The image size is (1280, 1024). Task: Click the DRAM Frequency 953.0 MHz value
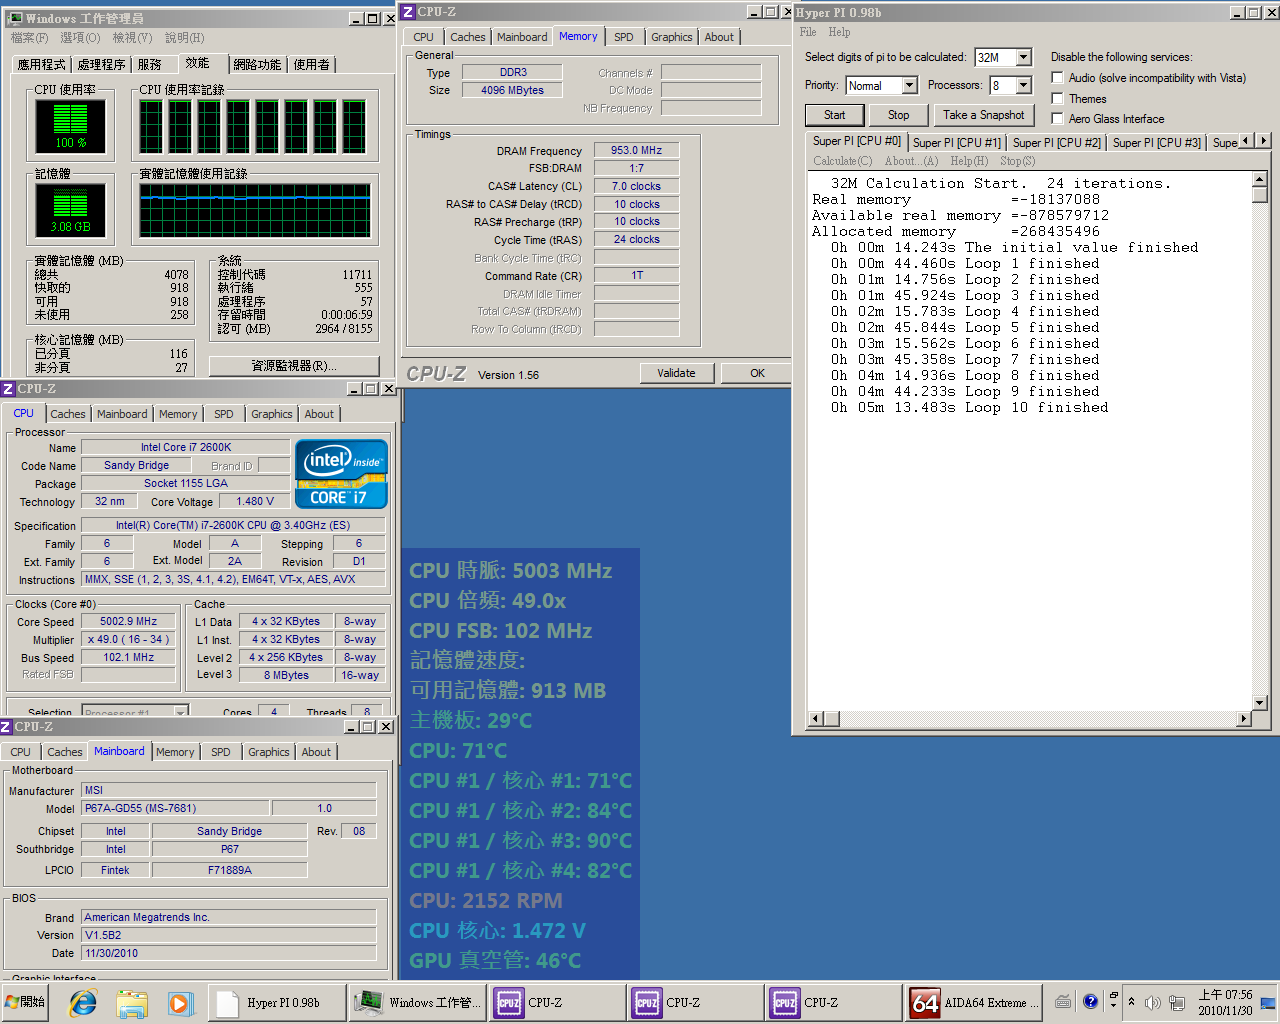pyautogui.click(x=636, y=150)
